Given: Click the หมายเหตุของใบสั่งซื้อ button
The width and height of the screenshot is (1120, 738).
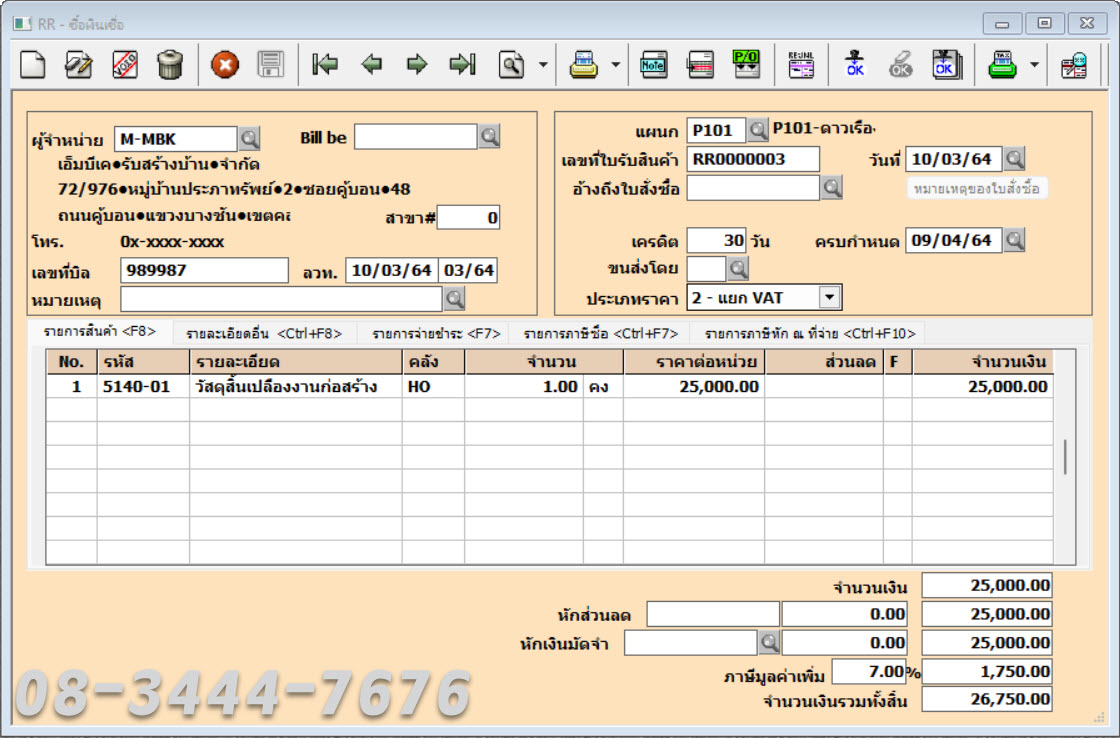Looking at the screenshot, I should tap(977, 189).
